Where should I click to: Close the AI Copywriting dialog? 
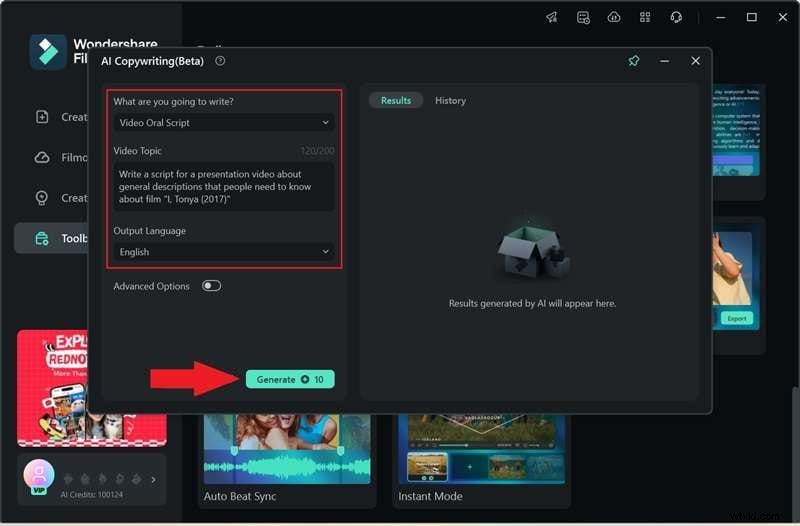(695, 61)
